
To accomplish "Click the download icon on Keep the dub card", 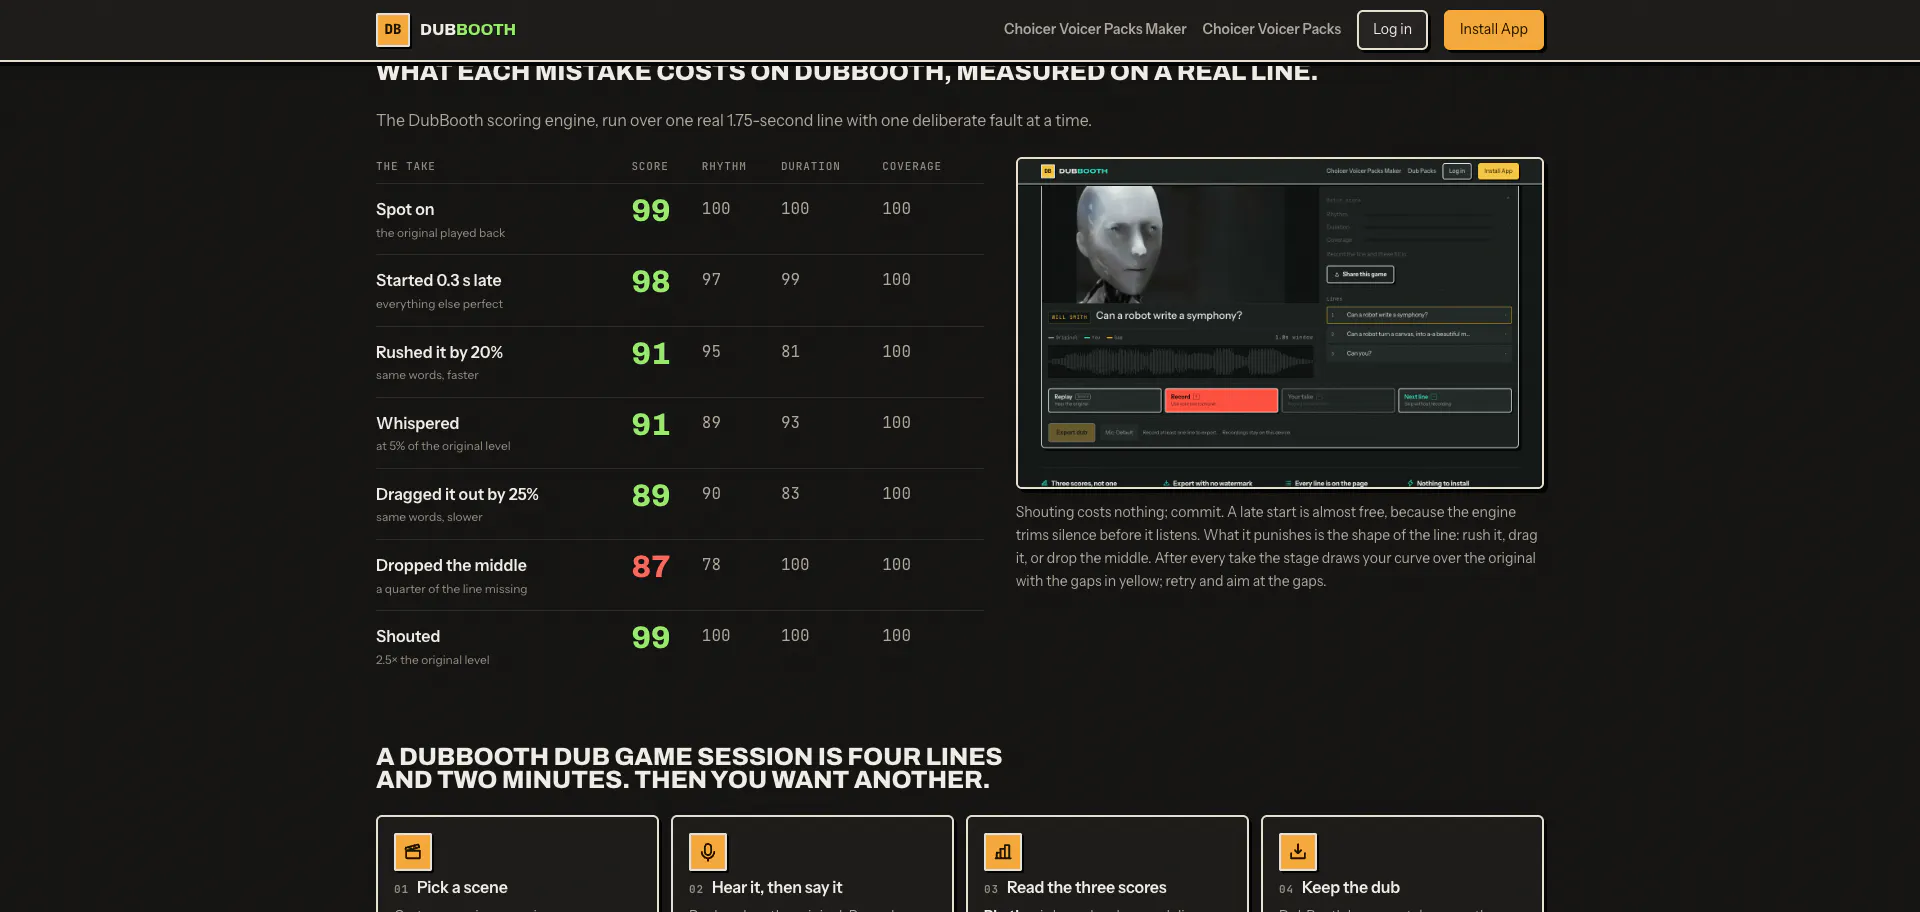I will [1298, 852].
